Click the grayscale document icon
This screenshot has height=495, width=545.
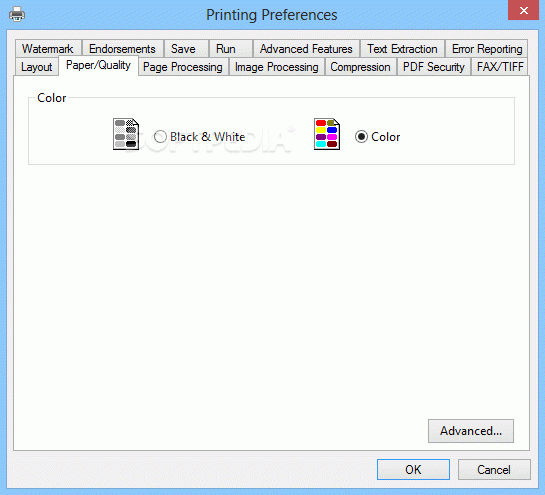(x=126, y=134)
